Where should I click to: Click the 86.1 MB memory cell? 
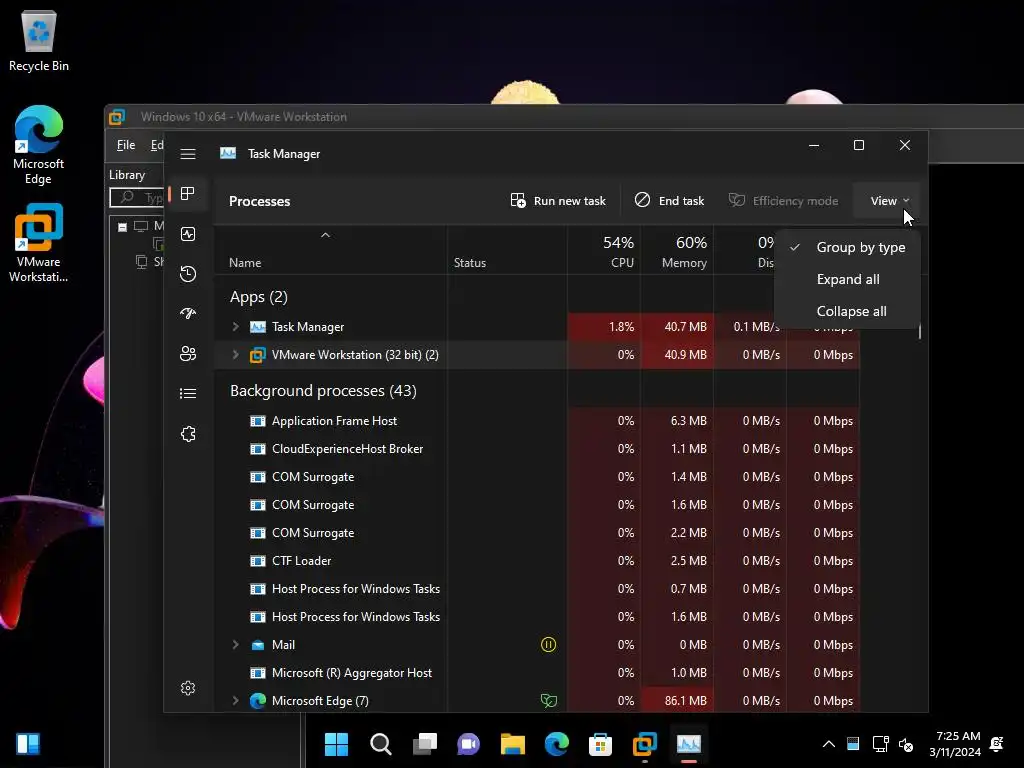677,701
